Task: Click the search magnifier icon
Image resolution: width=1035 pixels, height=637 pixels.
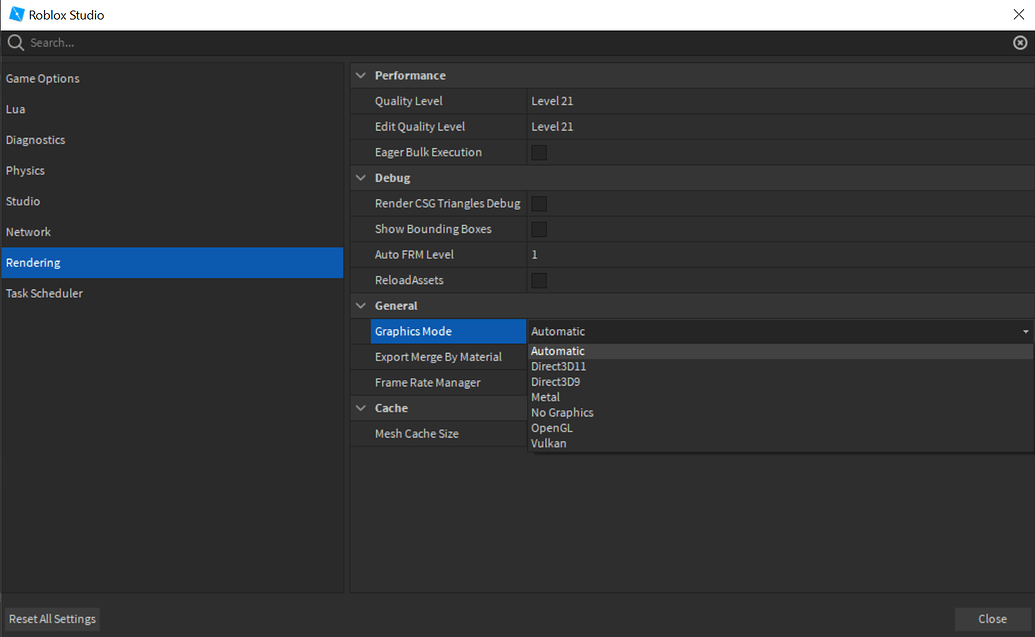Action: pos(14,42)
